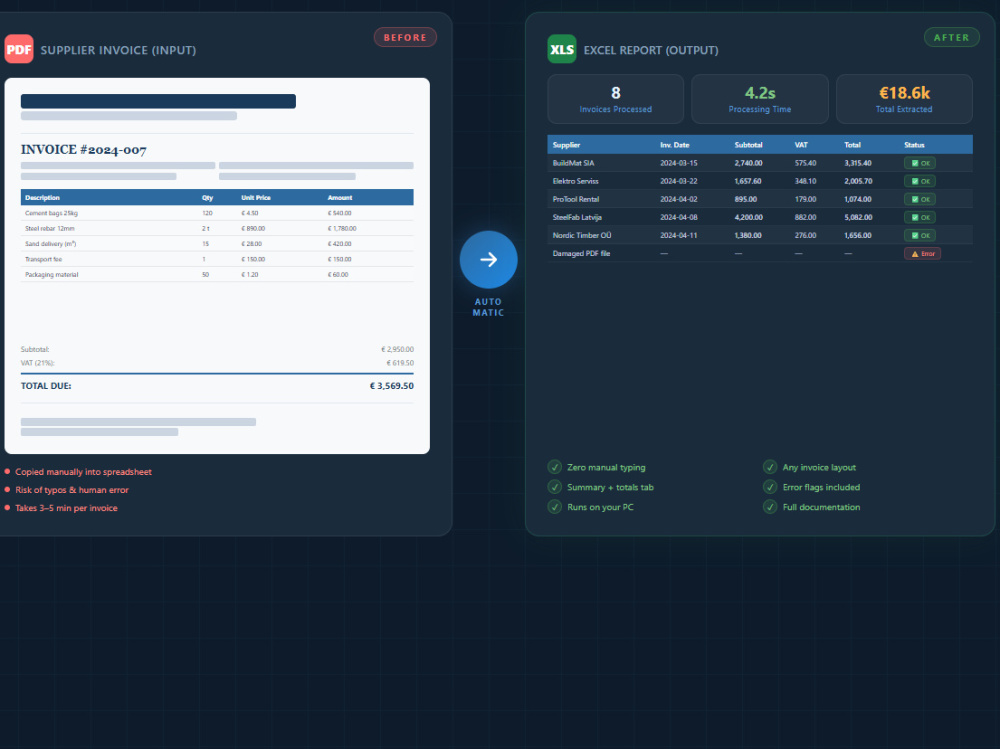Click the Total Extracted stat card
The height and width of the screenshot is (749, 1000).
(904, 99)
